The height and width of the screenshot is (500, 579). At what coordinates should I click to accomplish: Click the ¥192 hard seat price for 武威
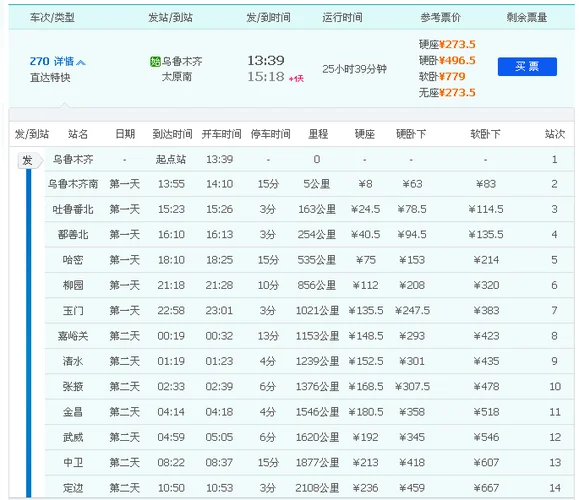point(365,437)
